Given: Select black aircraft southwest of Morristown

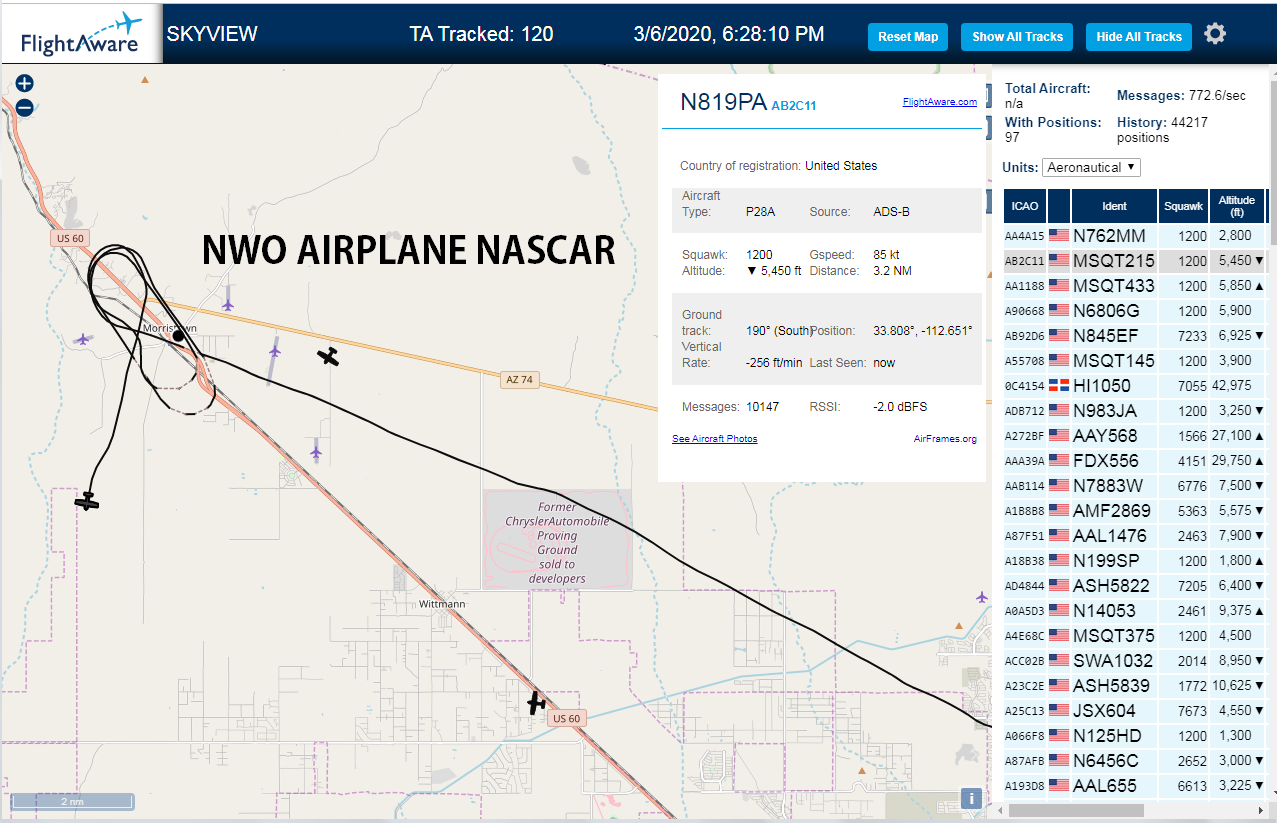Looking at the screenshot, I should click(x=88, y=500).
